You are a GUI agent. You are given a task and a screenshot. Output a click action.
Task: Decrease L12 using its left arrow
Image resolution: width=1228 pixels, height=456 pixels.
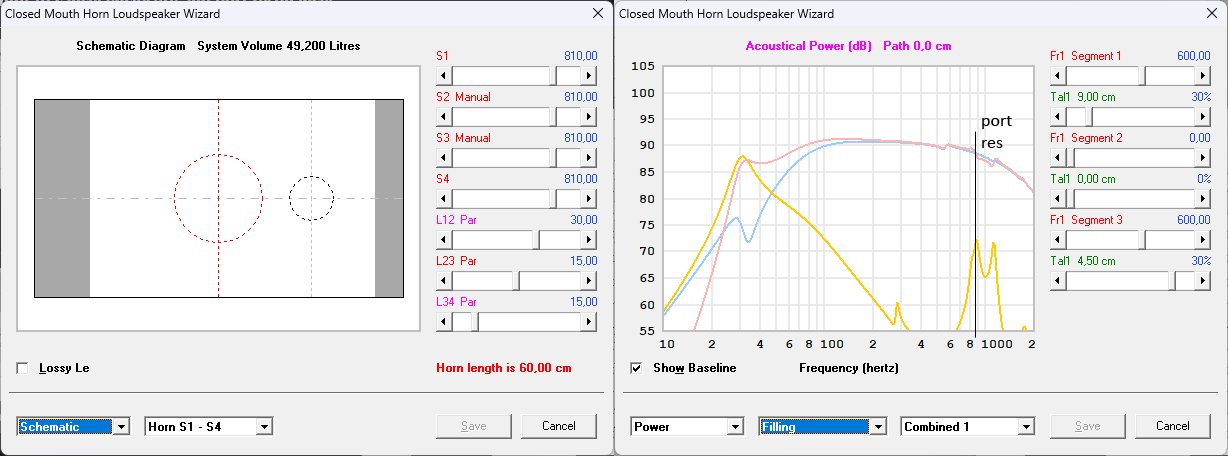[445, 240]
